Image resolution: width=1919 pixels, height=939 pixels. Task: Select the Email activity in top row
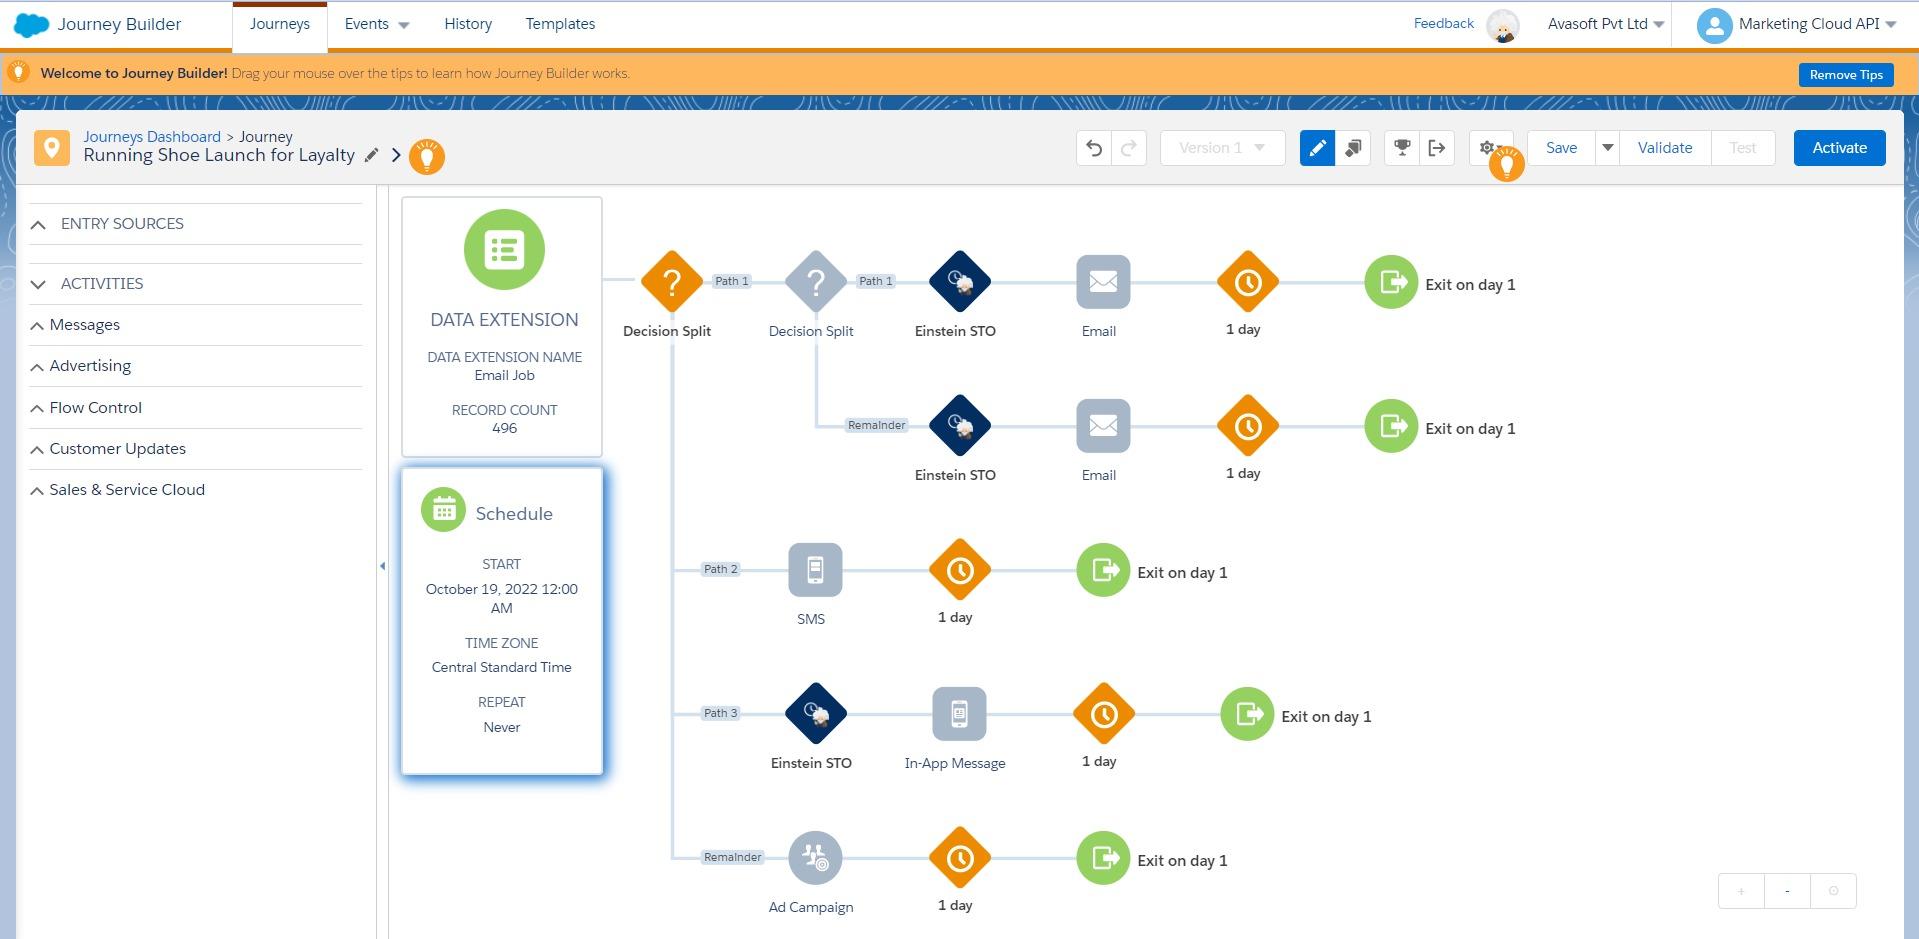(1103, 282)
